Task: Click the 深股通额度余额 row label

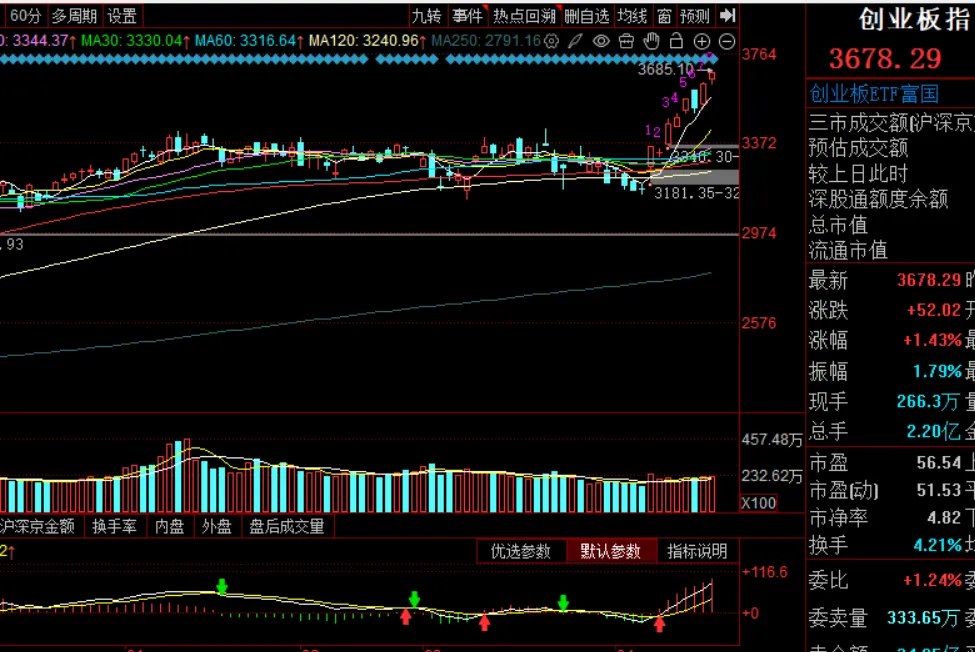Action: click(878, 199)
